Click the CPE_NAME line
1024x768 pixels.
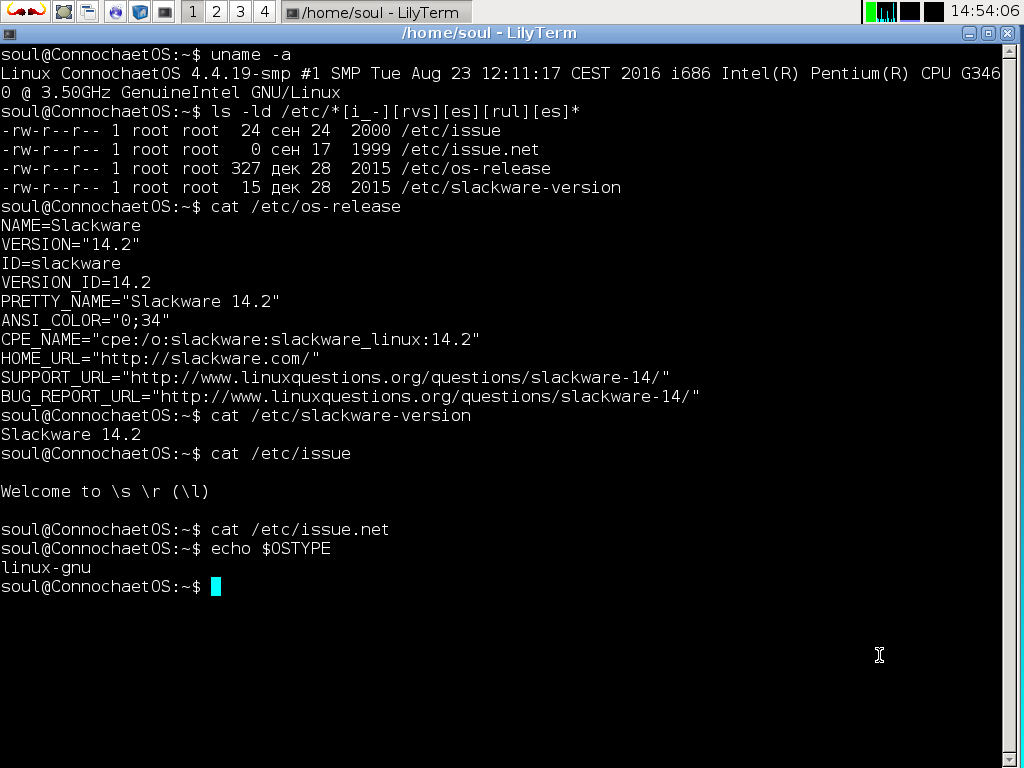[240, 339]
